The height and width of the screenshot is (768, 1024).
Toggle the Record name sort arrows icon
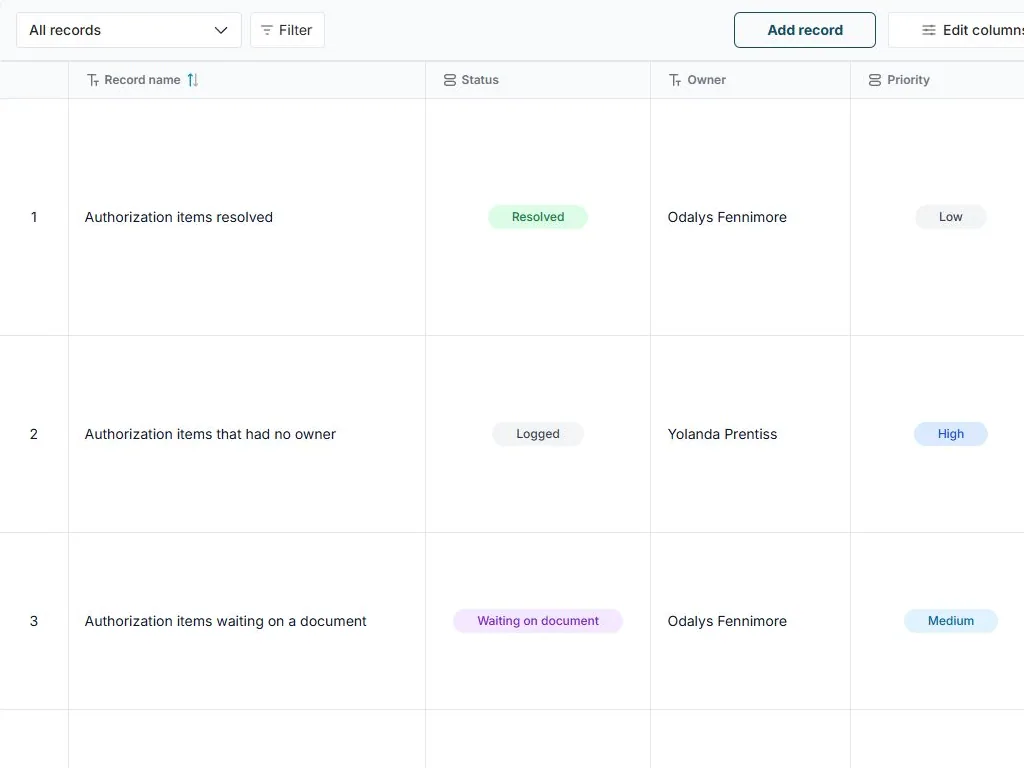point(193,80)
